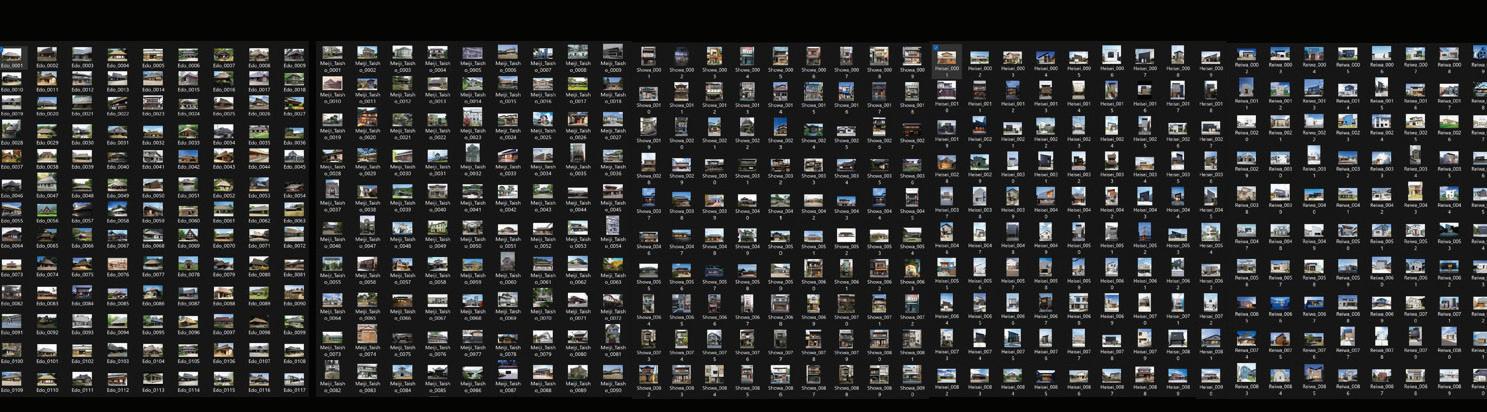Viewport: 1487px width, 412px height.
Task: Choose the Meiji_Taisho_0082 image
Action: [332, 371]
